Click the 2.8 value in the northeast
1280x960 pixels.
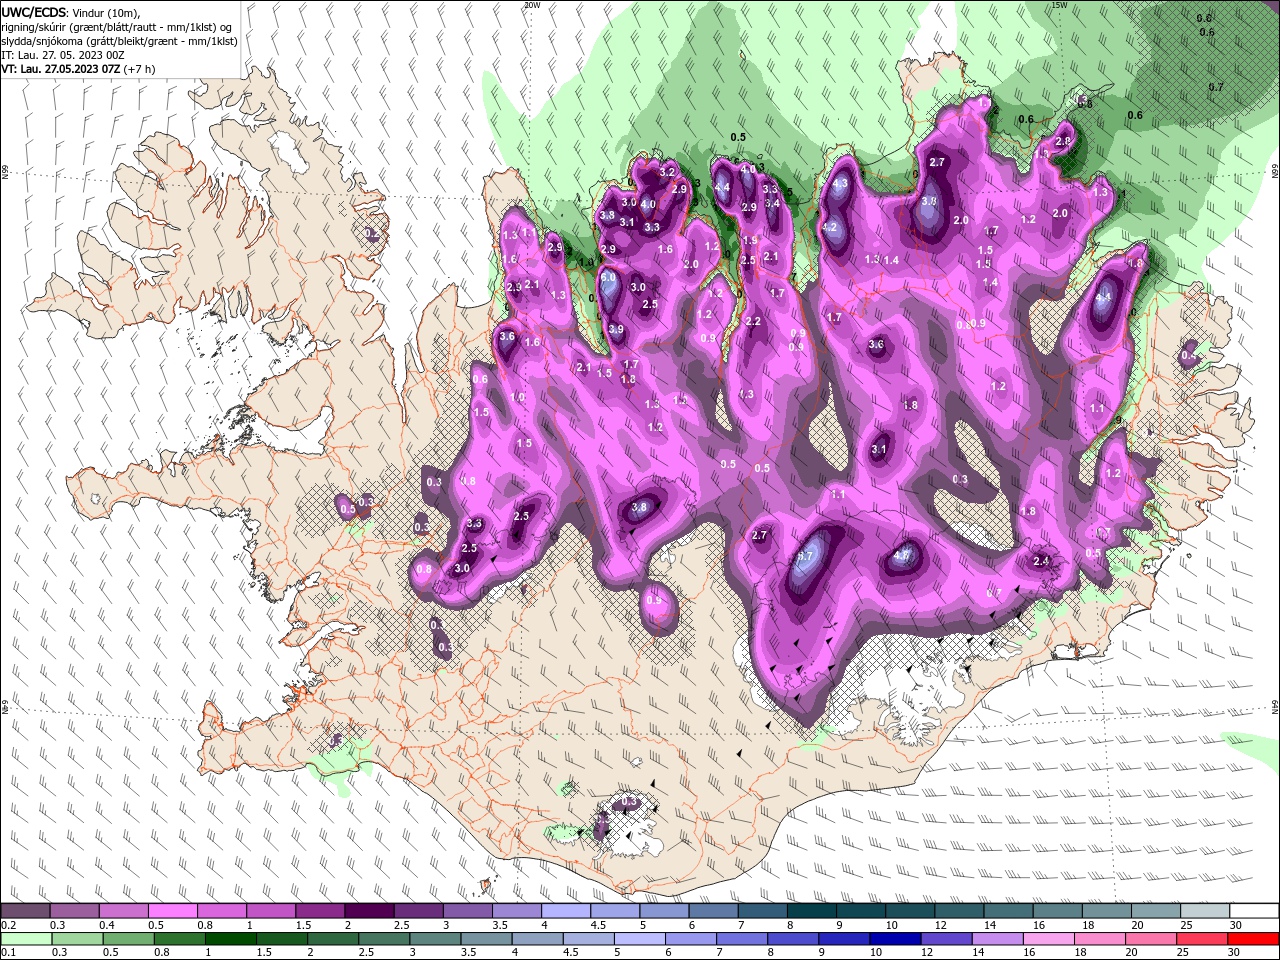tap(1063, 141)
